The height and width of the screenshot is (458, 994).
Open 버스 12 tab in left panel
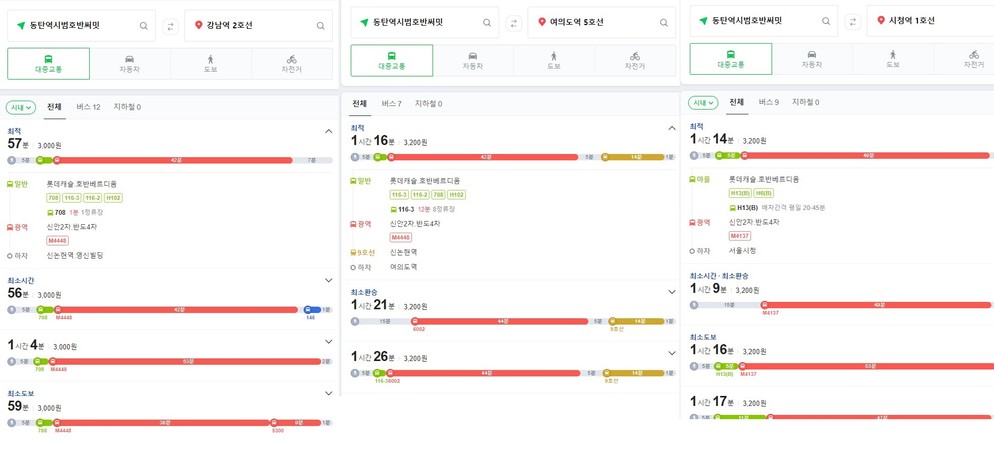(88, 107)
